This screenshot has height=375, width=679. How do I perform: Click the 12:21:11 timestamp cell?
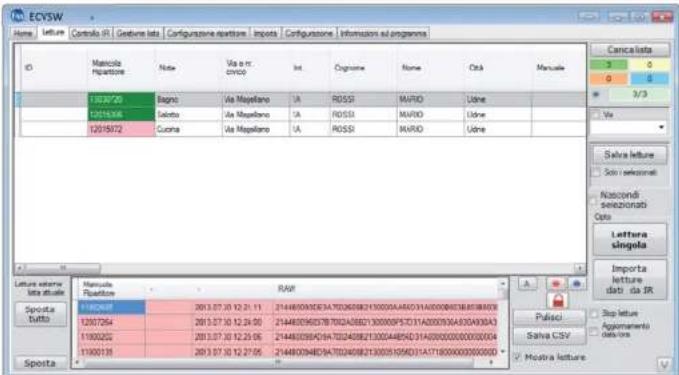232,307
